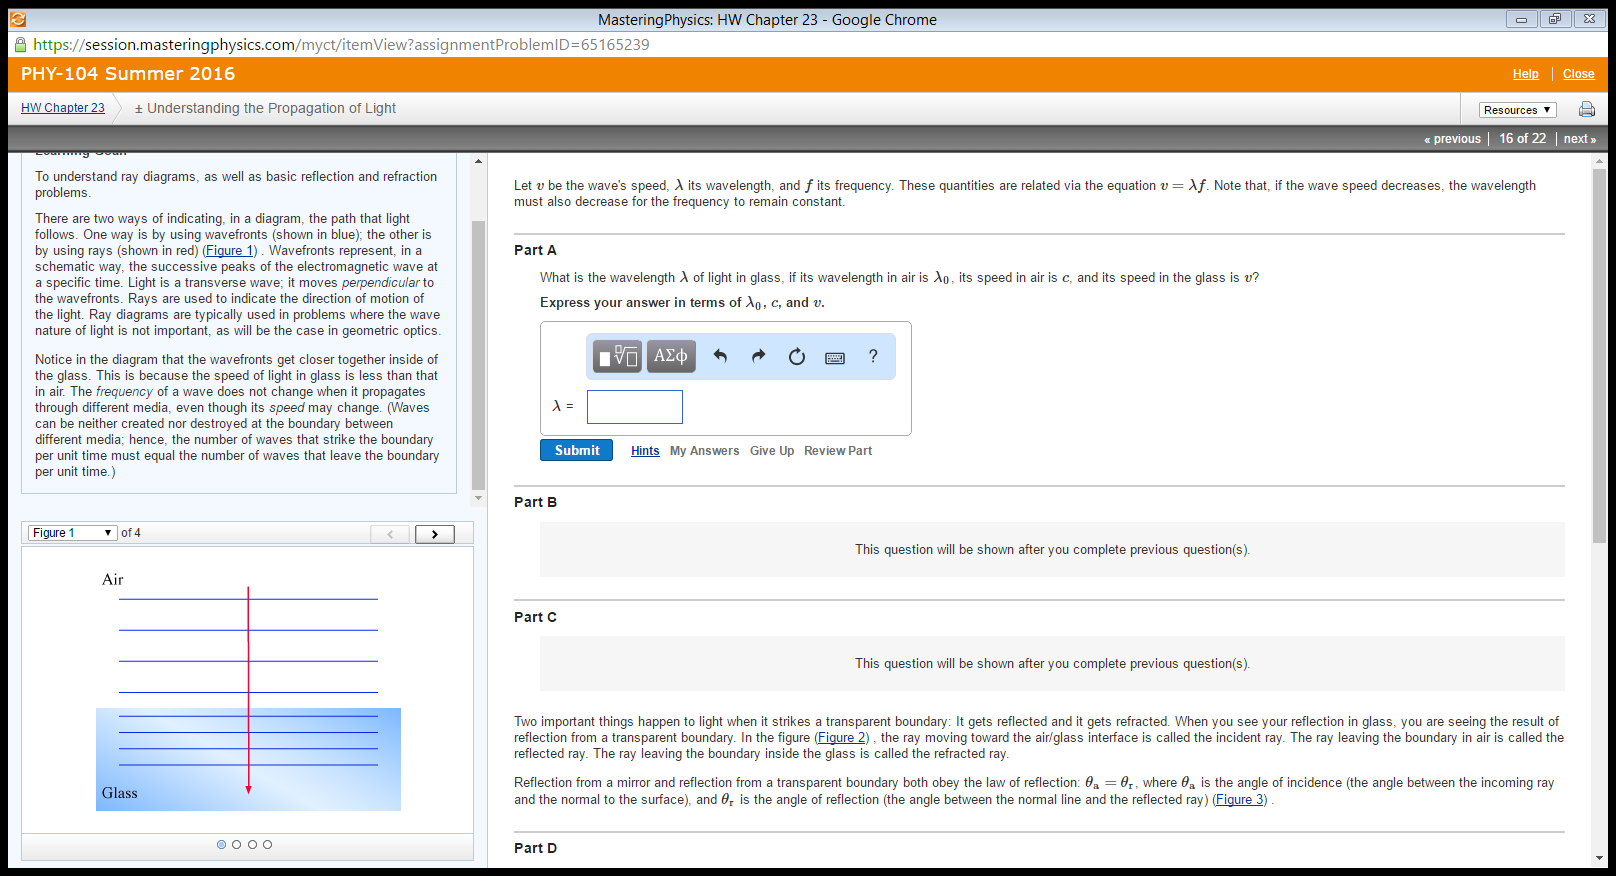This screenshot has height=876, width=1616.
Task: Open Hints for Part A
Action: point(645,451)
